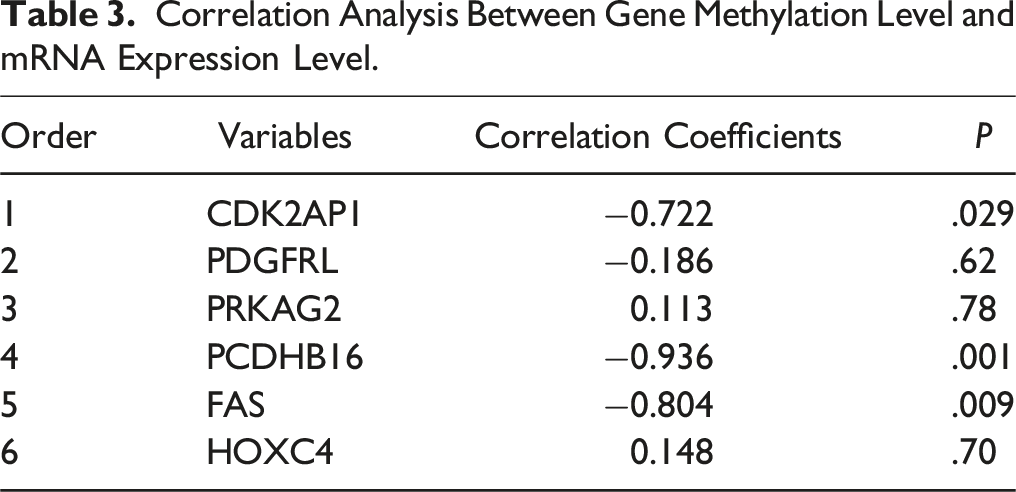
Task: Select the PRKAG2 variable cell
Action: 274,310
